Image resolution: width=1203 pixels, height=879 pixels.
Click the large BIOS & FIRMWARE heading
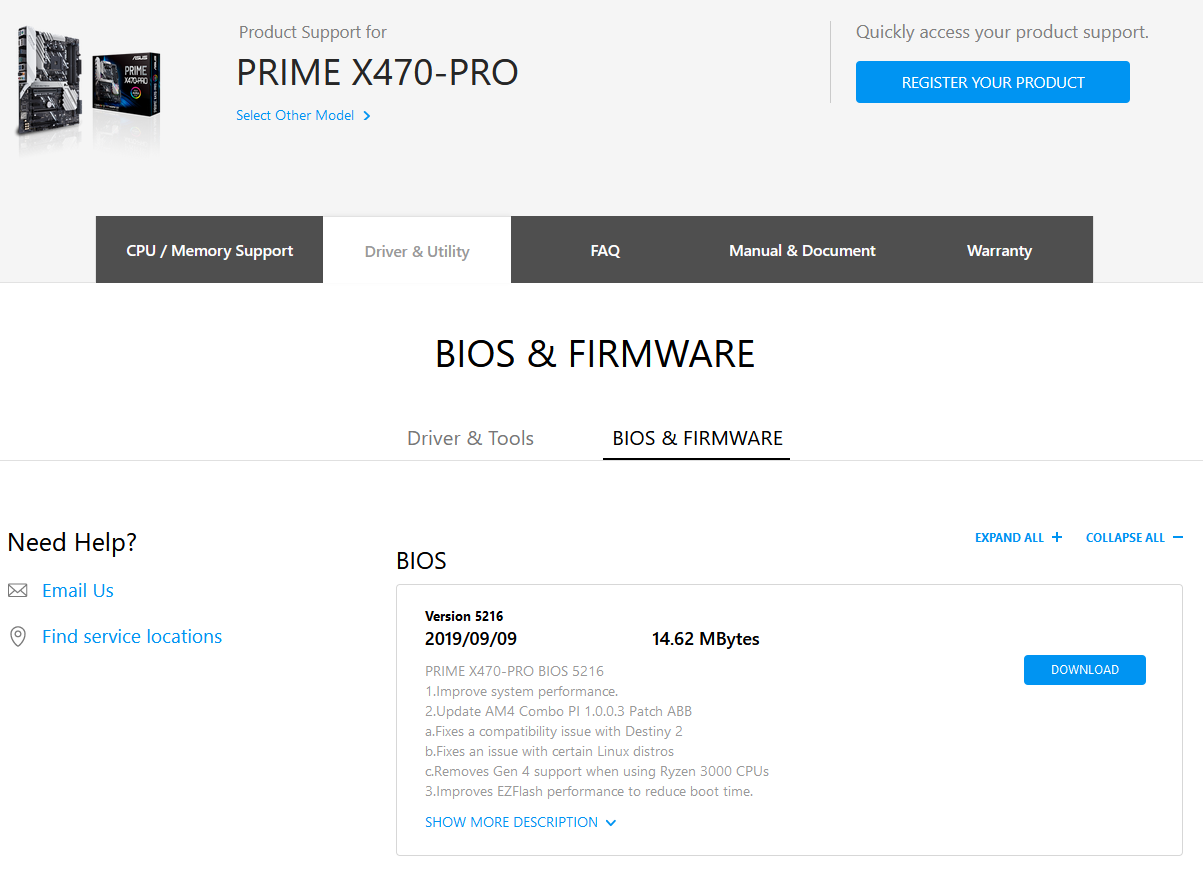[595, 354]
